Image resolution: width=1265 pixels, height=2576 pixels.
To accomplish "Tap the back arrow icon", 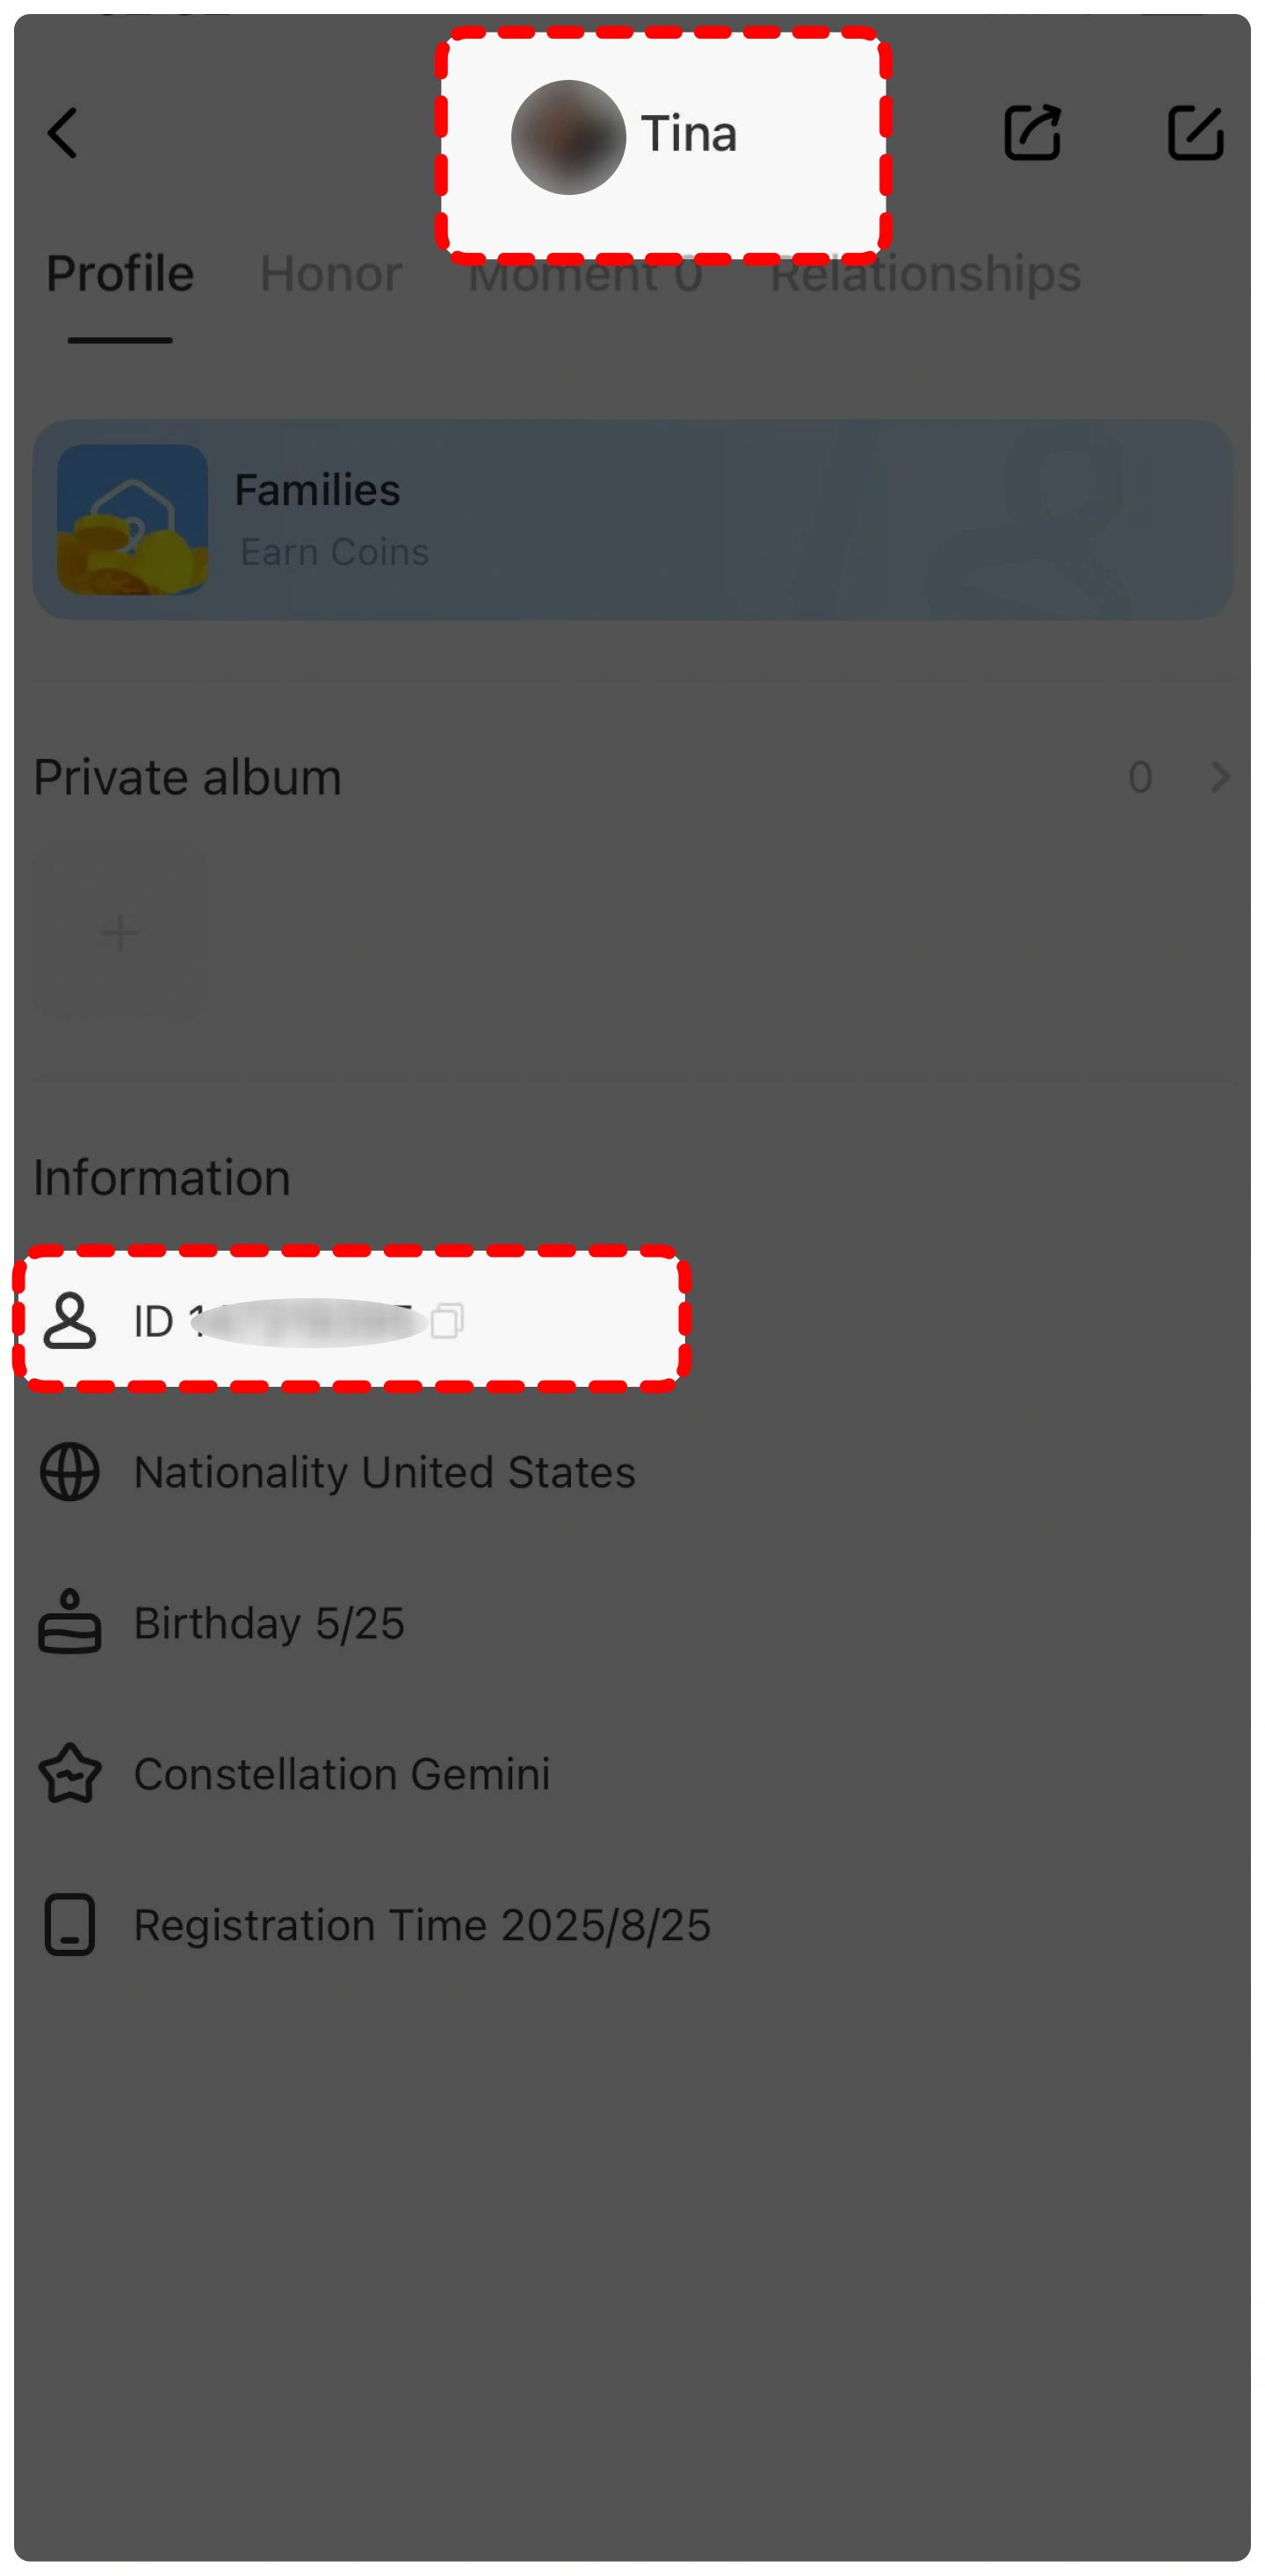I will tap(63, 133).
